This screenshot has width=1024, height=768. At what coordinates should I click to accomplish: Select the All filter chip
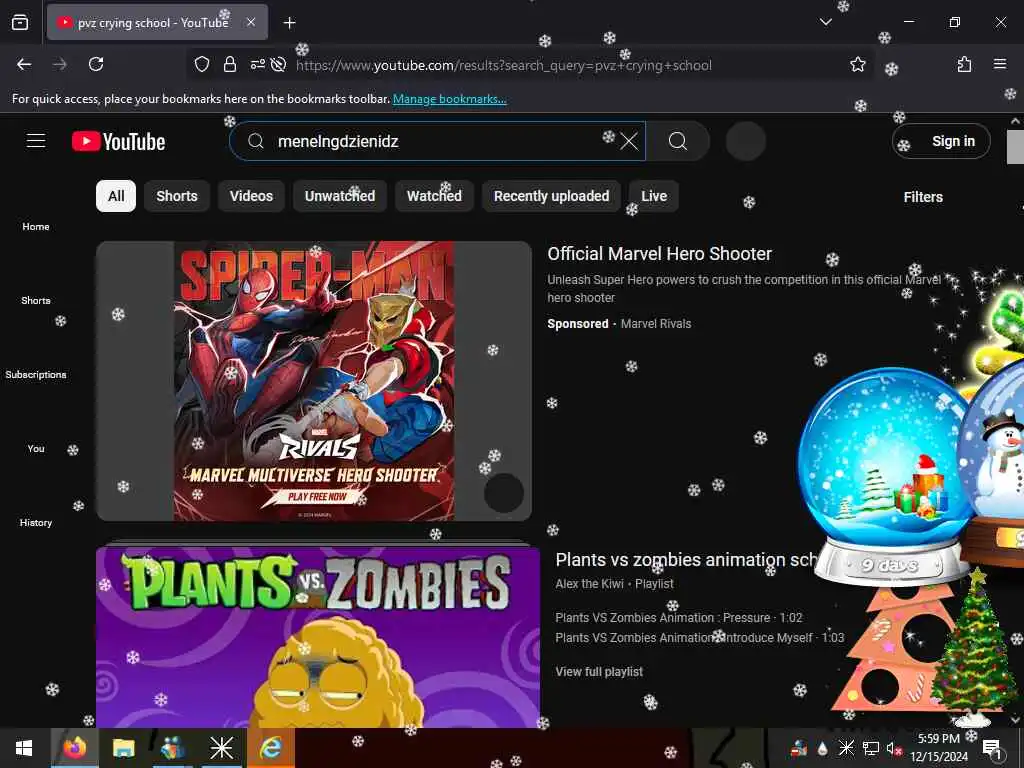tap(116, 196)
